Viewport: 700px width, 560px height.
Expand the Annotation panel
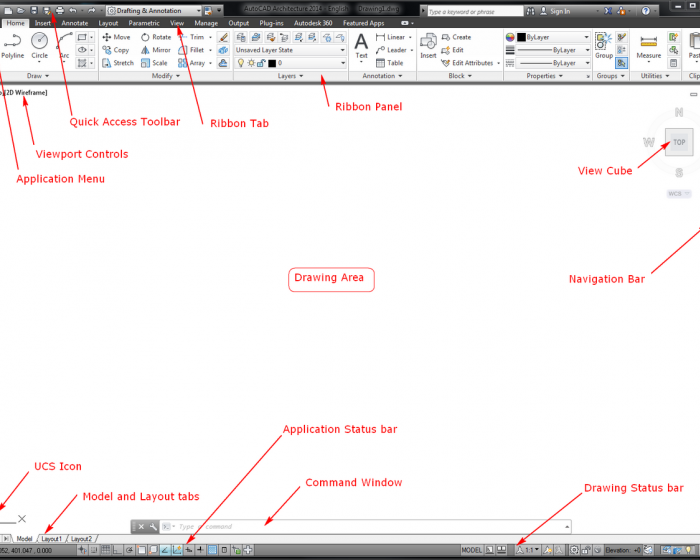click(x=382, y=76)
